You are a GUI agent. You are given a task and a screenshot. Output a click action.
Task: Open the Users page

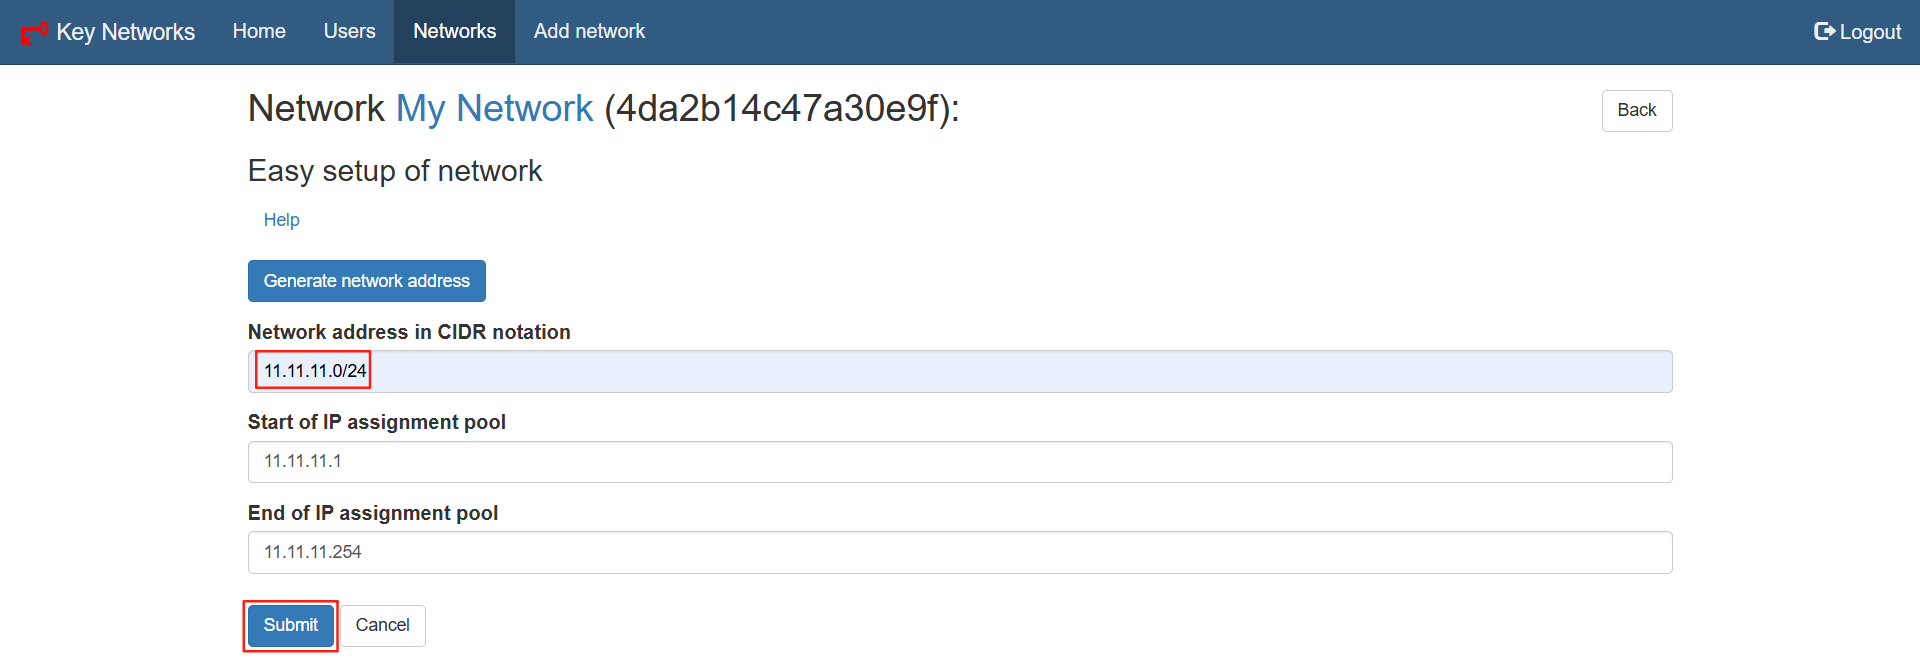tap(349, 31)
